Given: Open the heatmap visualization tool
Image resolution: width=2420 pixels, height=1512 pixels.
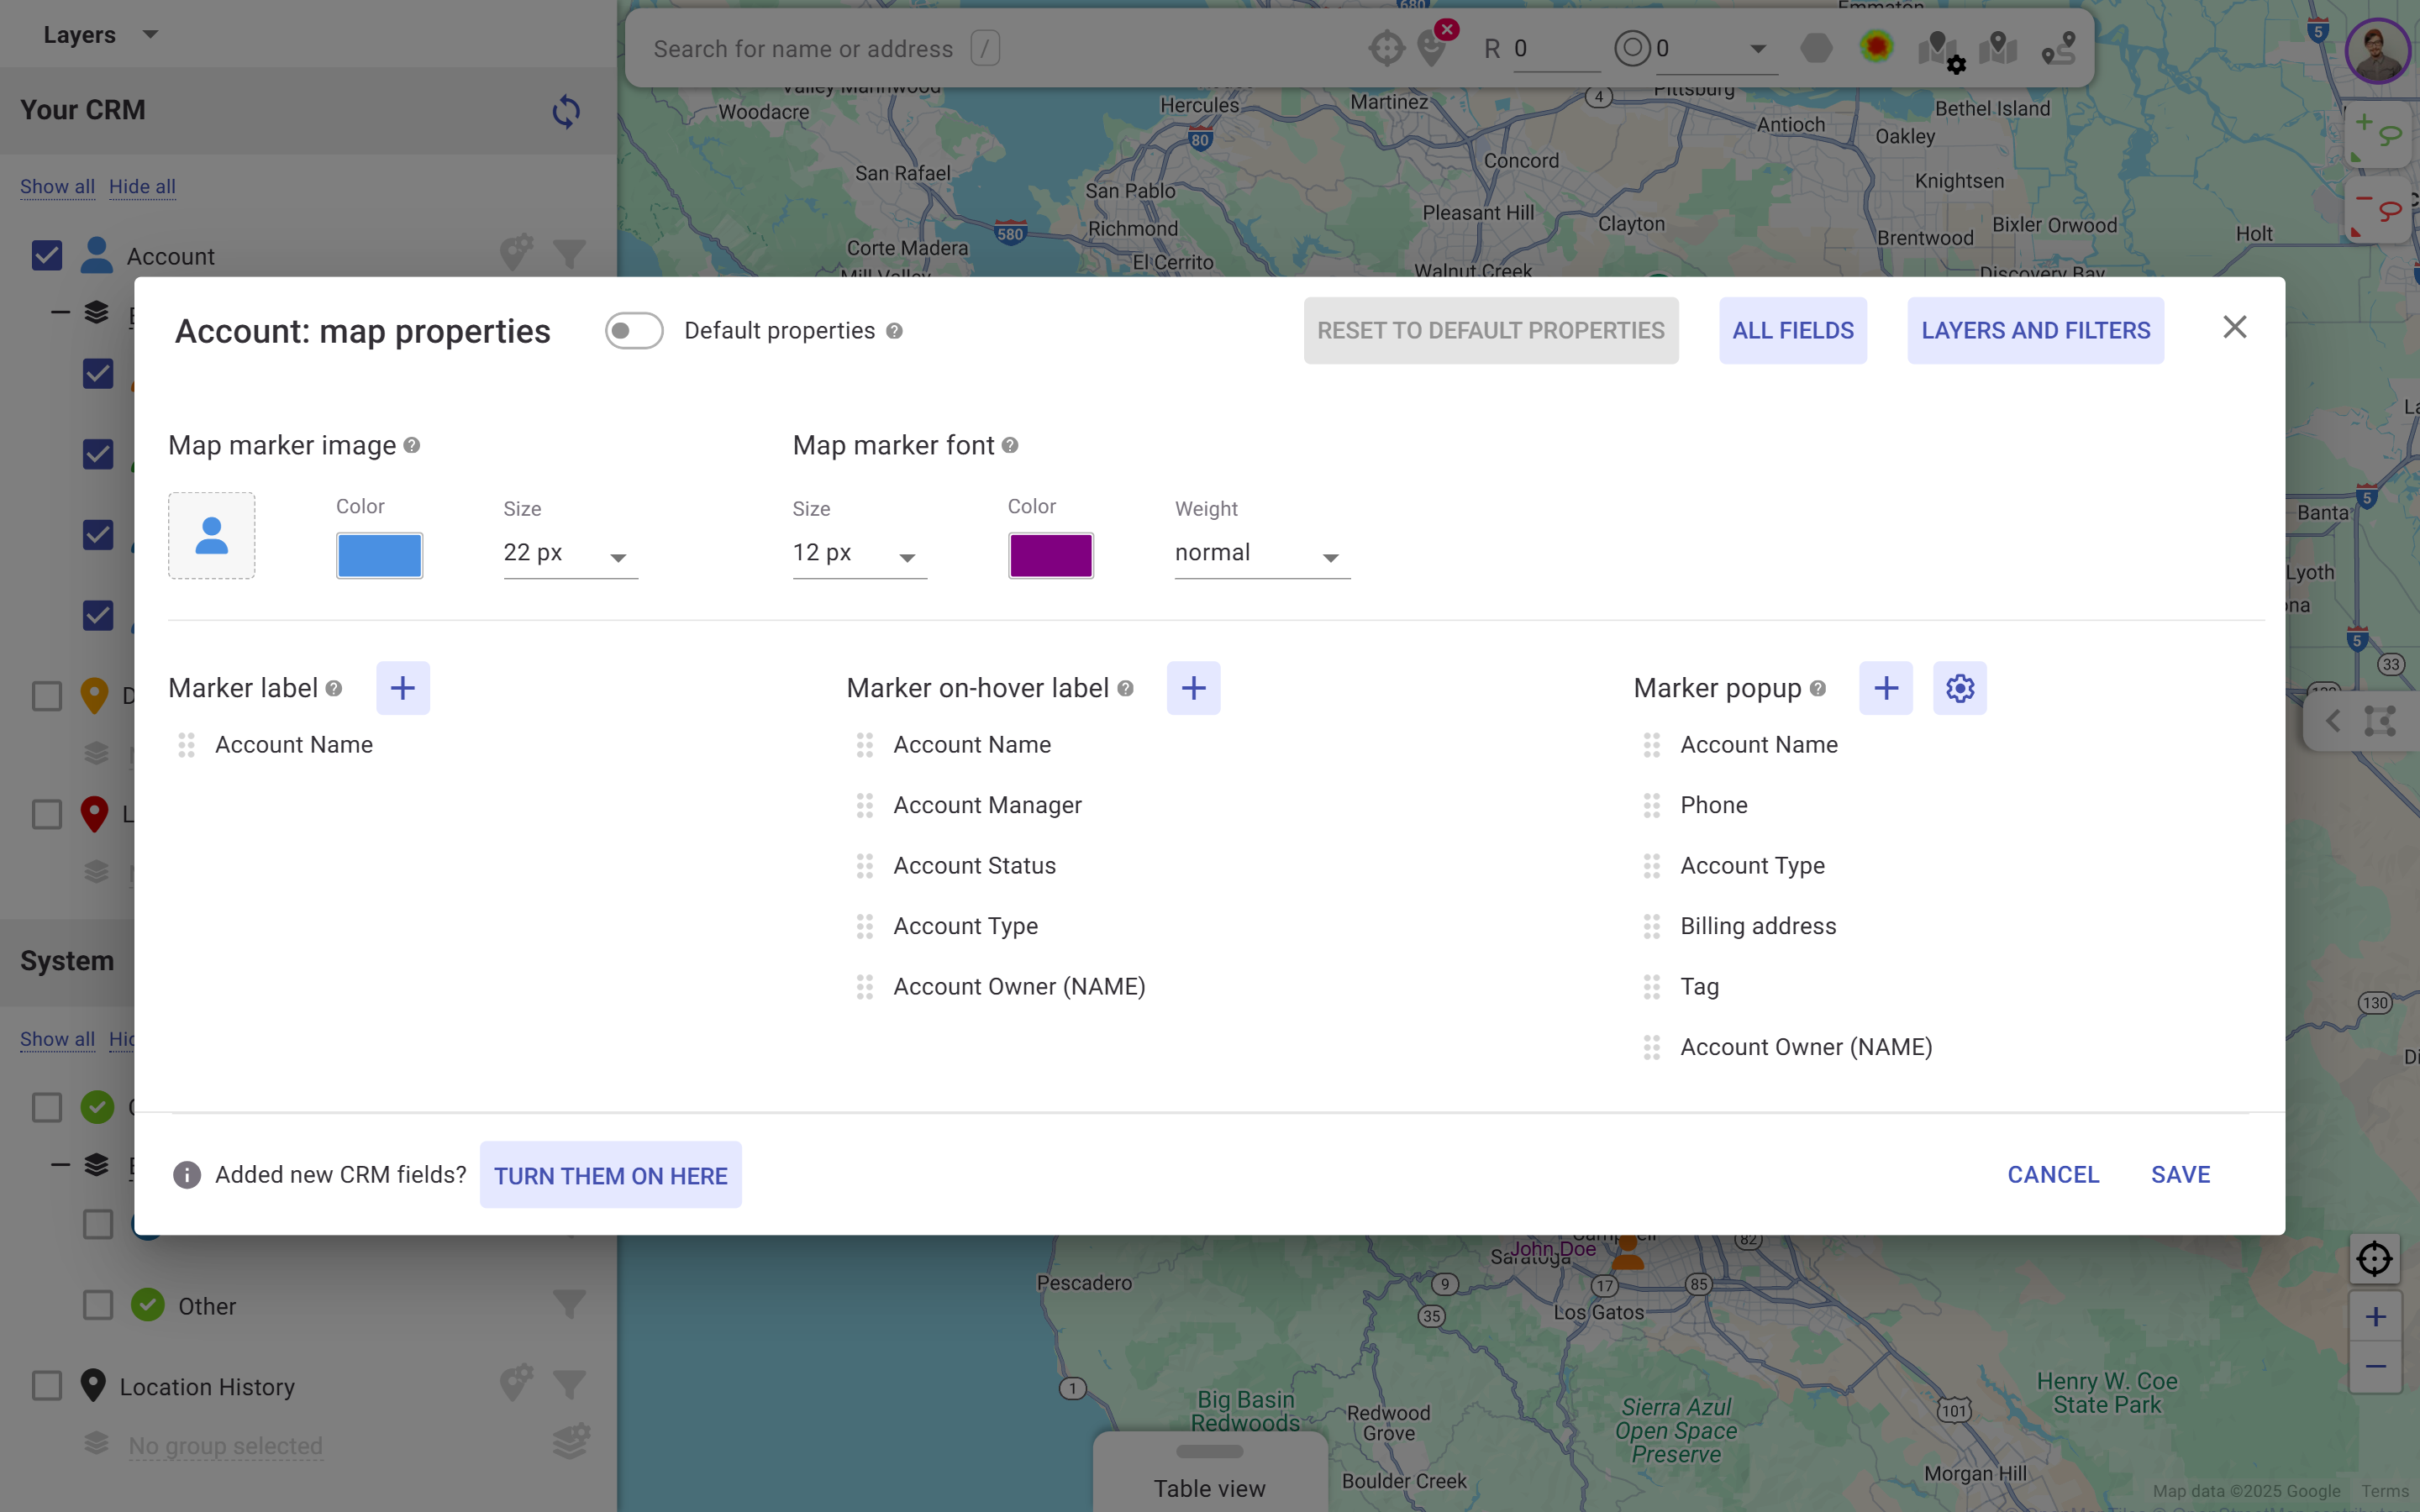Looking at the screenshot, I should (1876, 47).
